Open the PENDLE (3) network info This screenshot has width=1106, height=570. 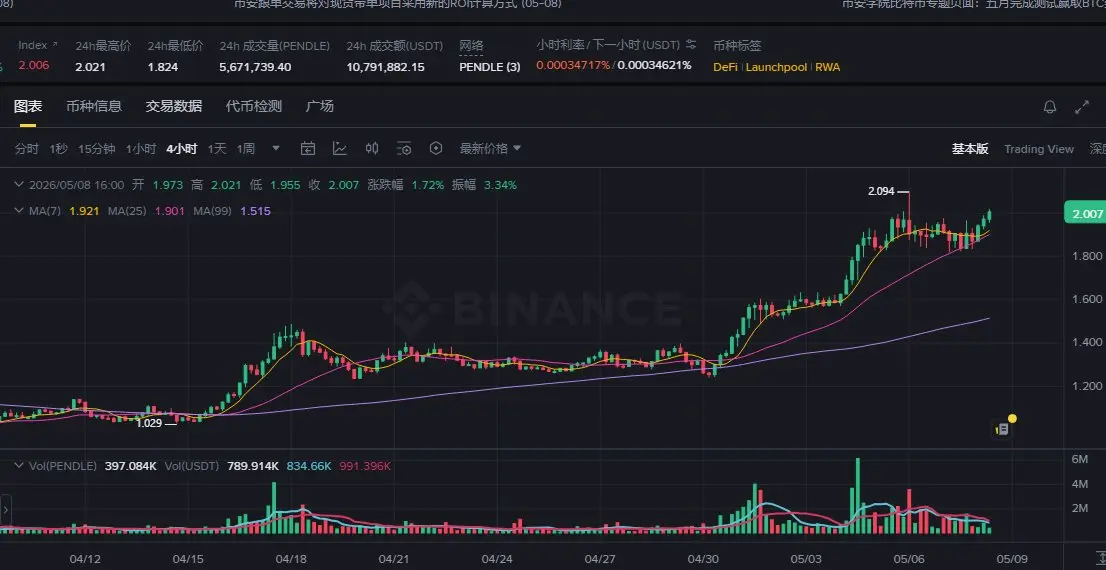tap(490, 67)
